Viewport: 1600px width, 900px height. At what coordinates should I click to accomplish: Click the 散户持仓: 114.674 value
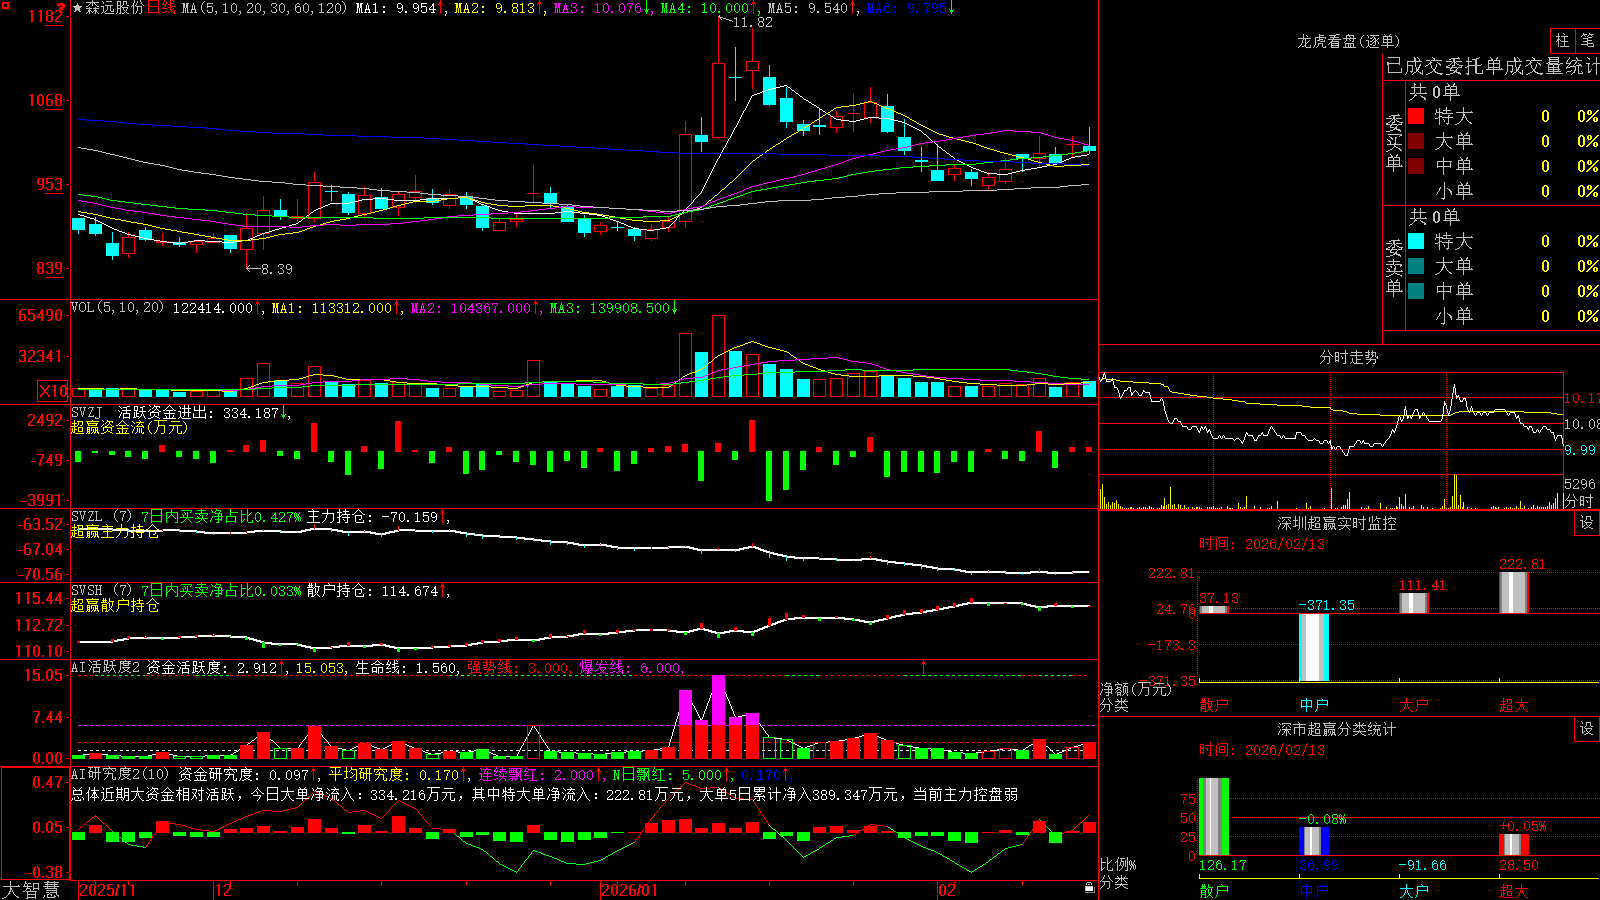click(x=373, y=591)
